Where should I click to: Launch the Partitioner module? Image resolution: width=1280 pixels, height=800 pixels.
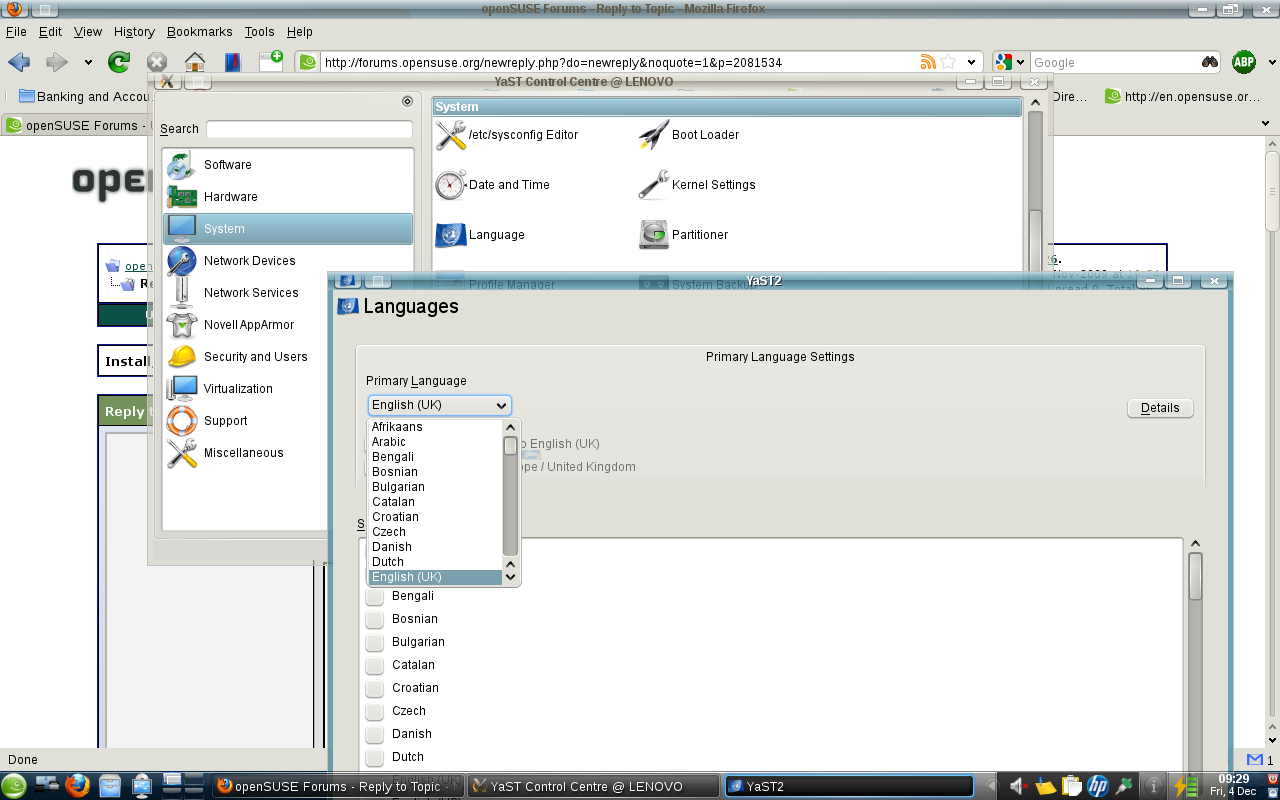coord(684,235)
